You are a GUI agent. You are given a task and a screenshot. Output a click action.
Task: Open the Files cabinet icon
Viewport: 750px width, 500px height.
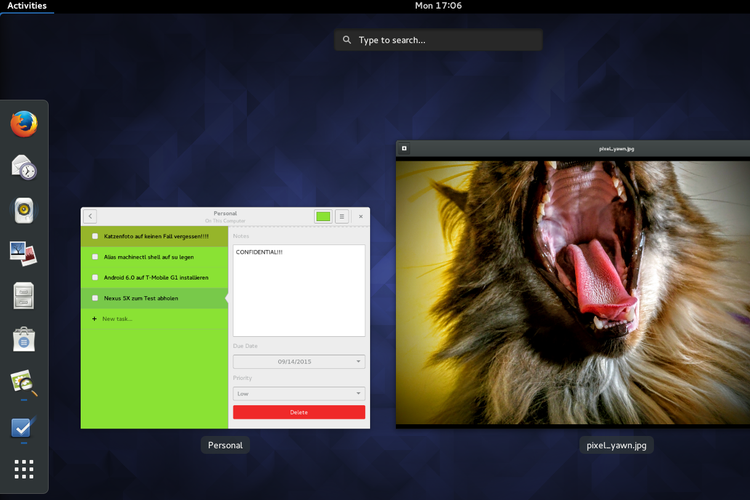tap(24, 296)
